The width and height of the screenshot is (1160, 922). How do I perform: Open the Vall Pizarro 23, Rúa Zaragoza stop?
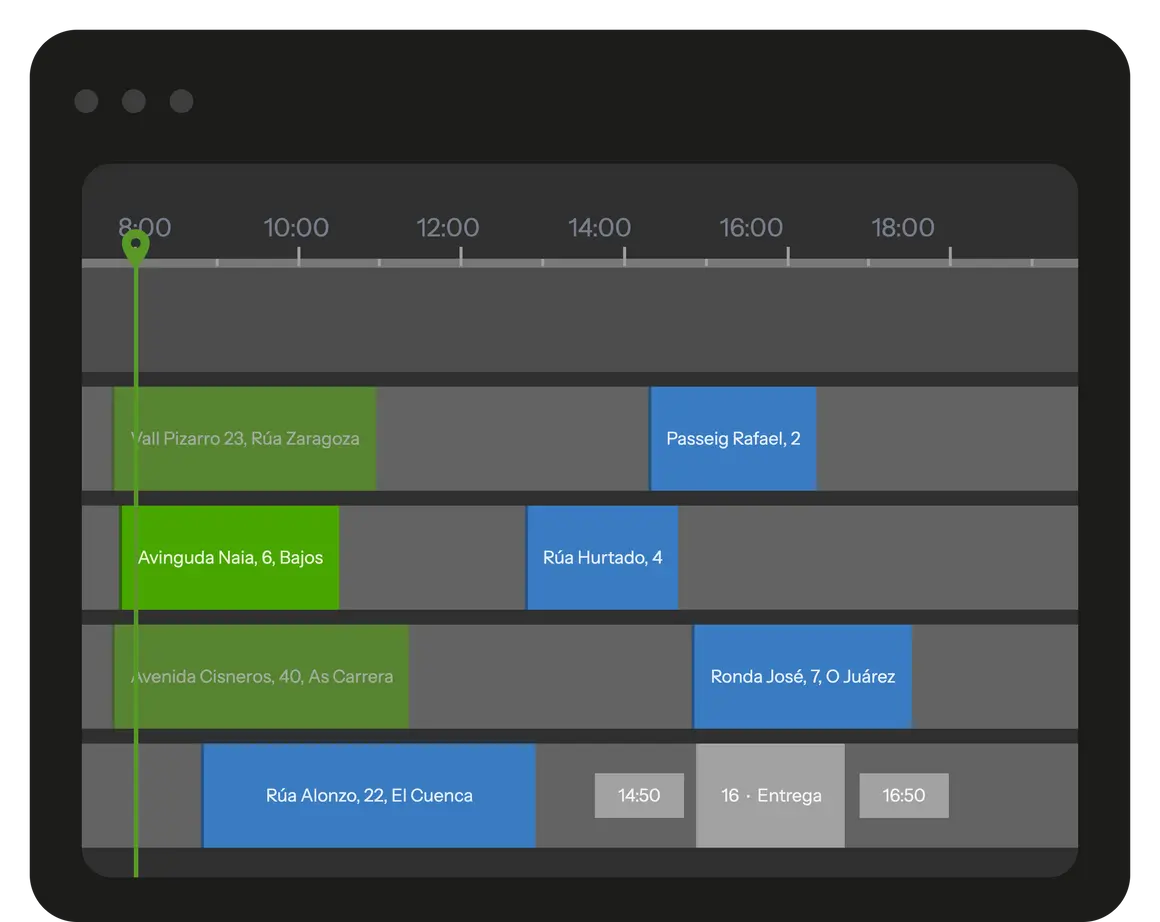[246, 439]
